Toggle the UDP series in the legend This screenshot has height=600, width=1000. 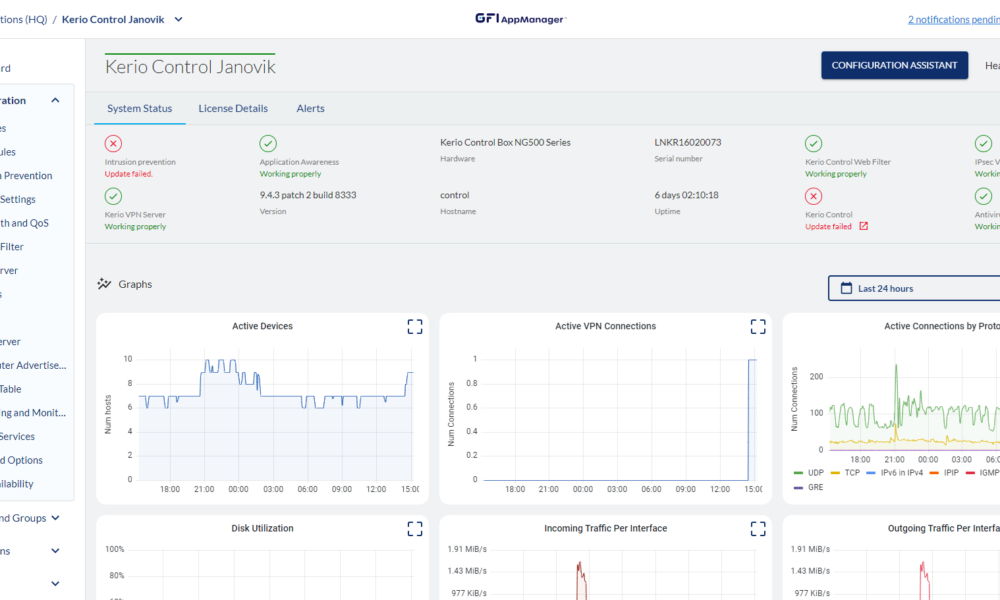[815, 472]
